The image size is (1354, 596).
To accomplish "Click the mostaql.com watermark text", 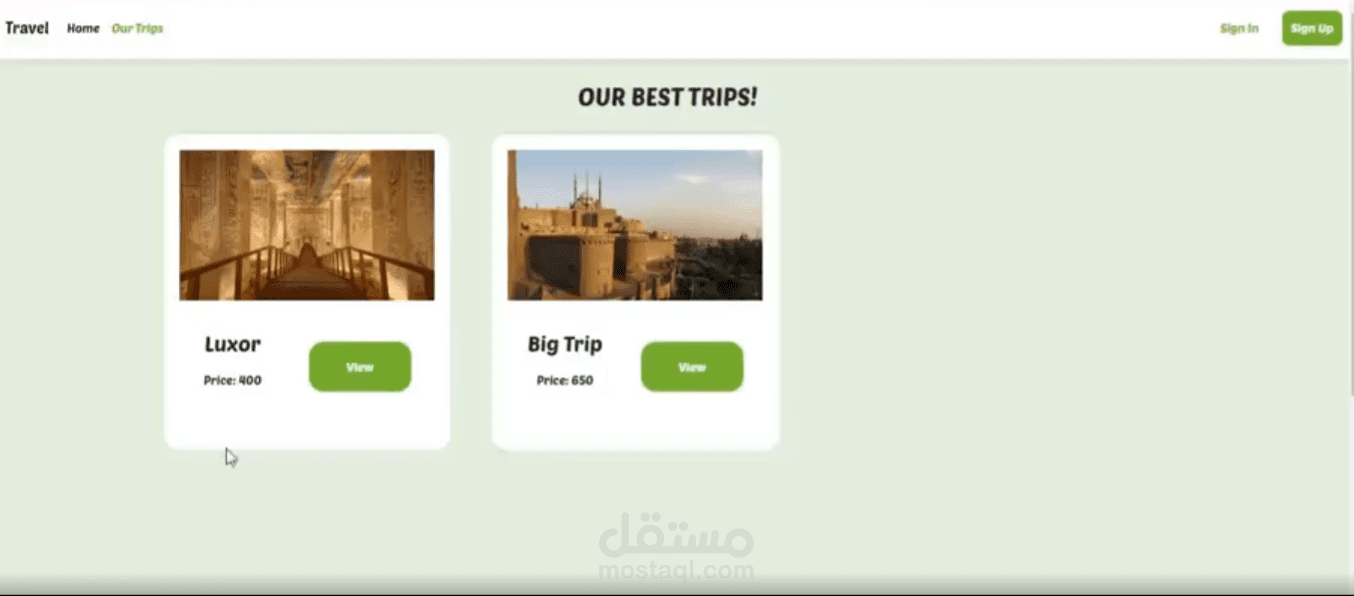I will [x=676, y=571].
